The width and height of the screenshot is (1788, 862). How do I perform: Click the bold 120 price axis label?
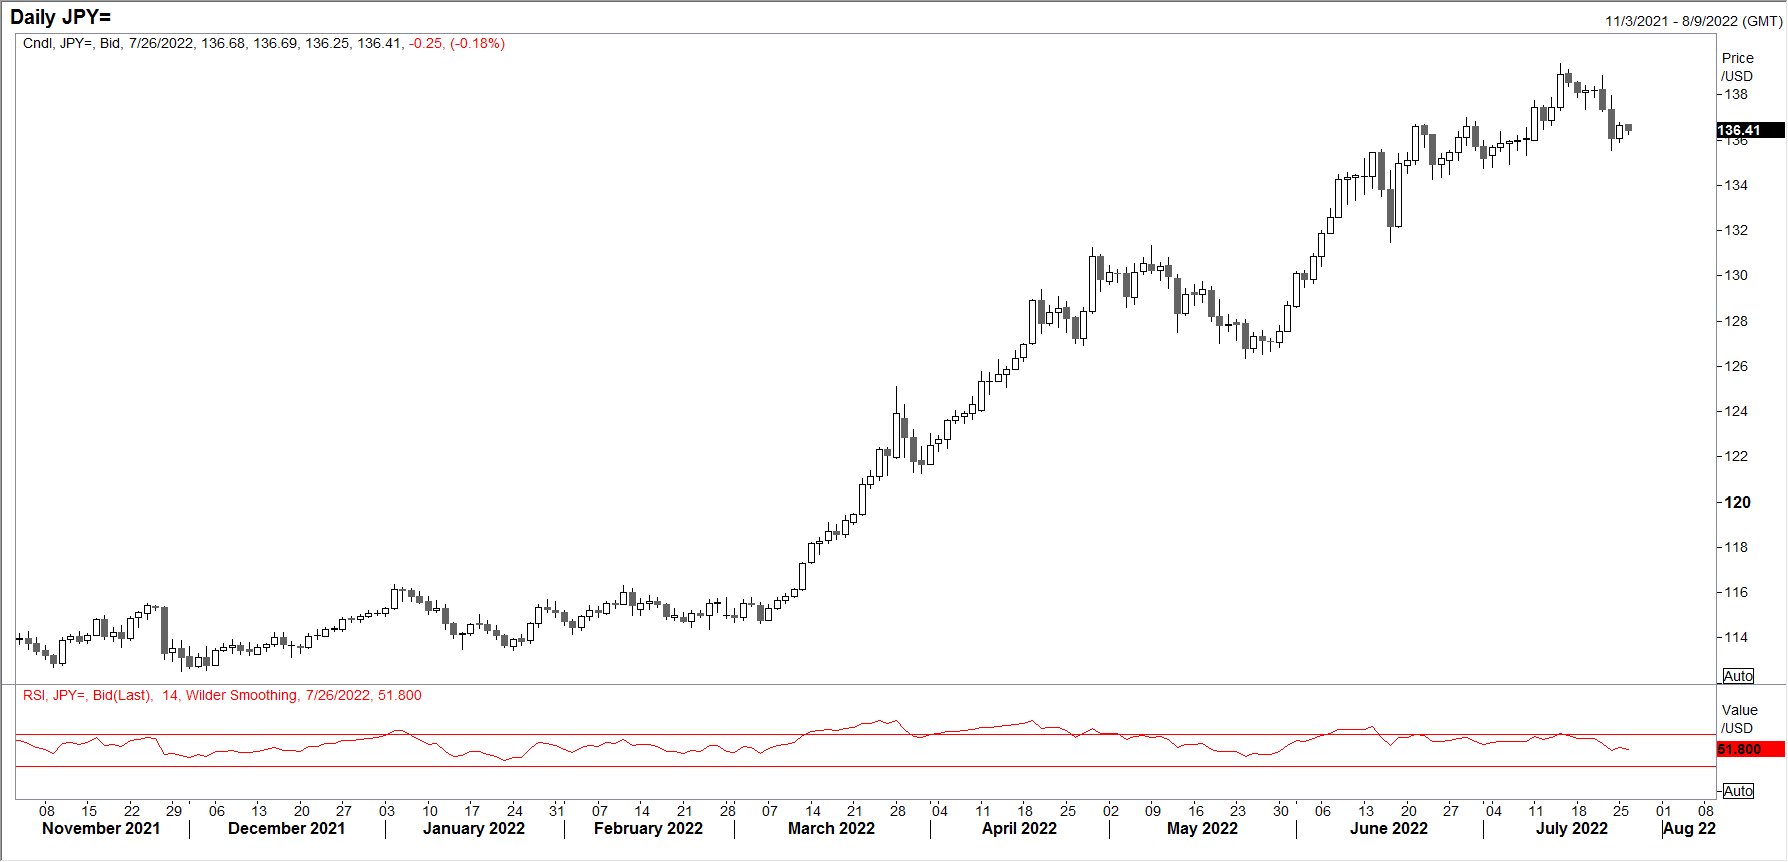pos(1737,502)
